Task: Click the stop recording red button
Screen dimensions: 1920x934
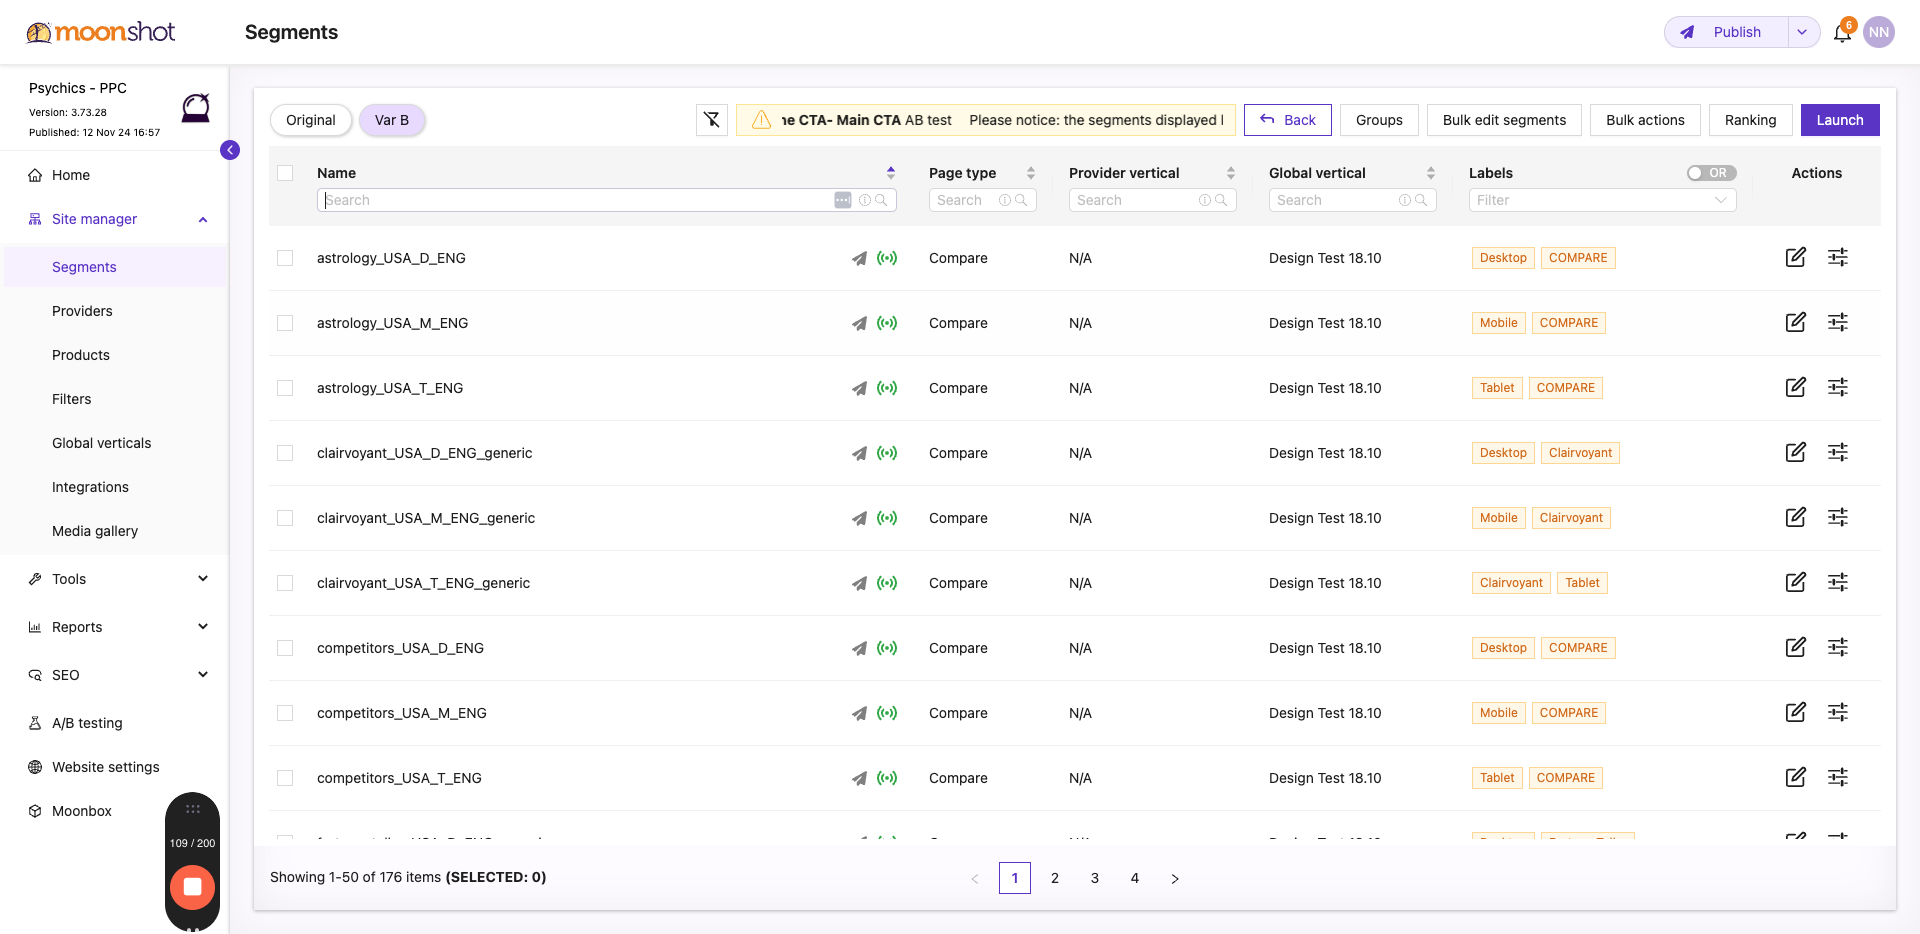Action: click(x=193, y=887)
